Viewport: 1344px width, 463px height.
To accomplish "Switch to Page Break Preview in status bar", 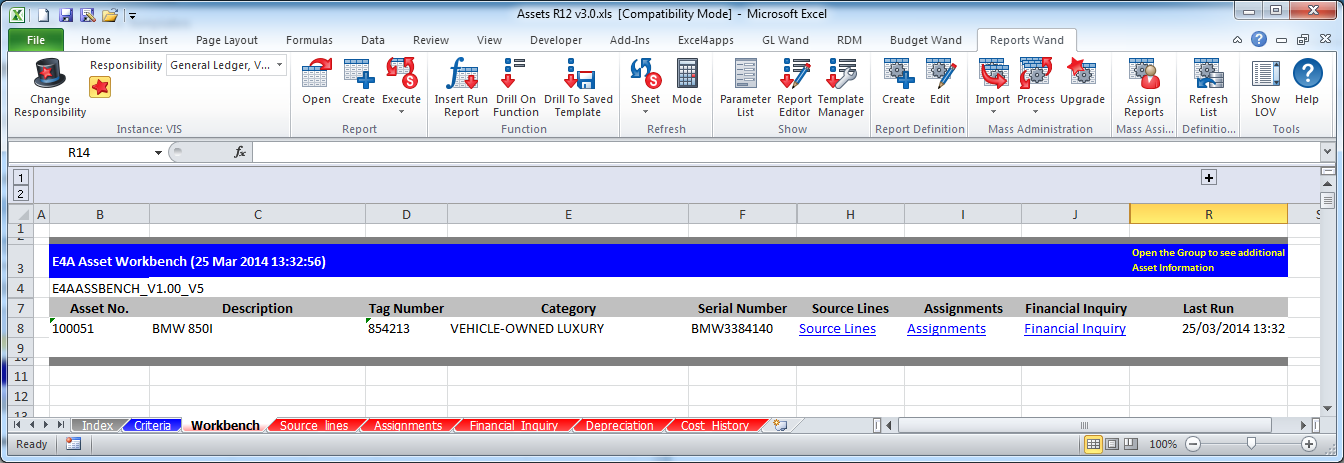I will click(1131, 444).
